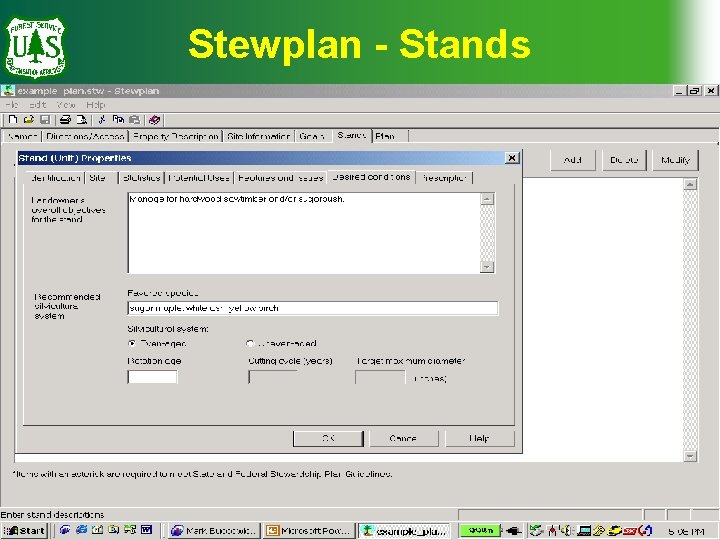Click the New document toolbar icon
Image resolution: width=720 pixels, height=540 pixels.
coord(13,120)
